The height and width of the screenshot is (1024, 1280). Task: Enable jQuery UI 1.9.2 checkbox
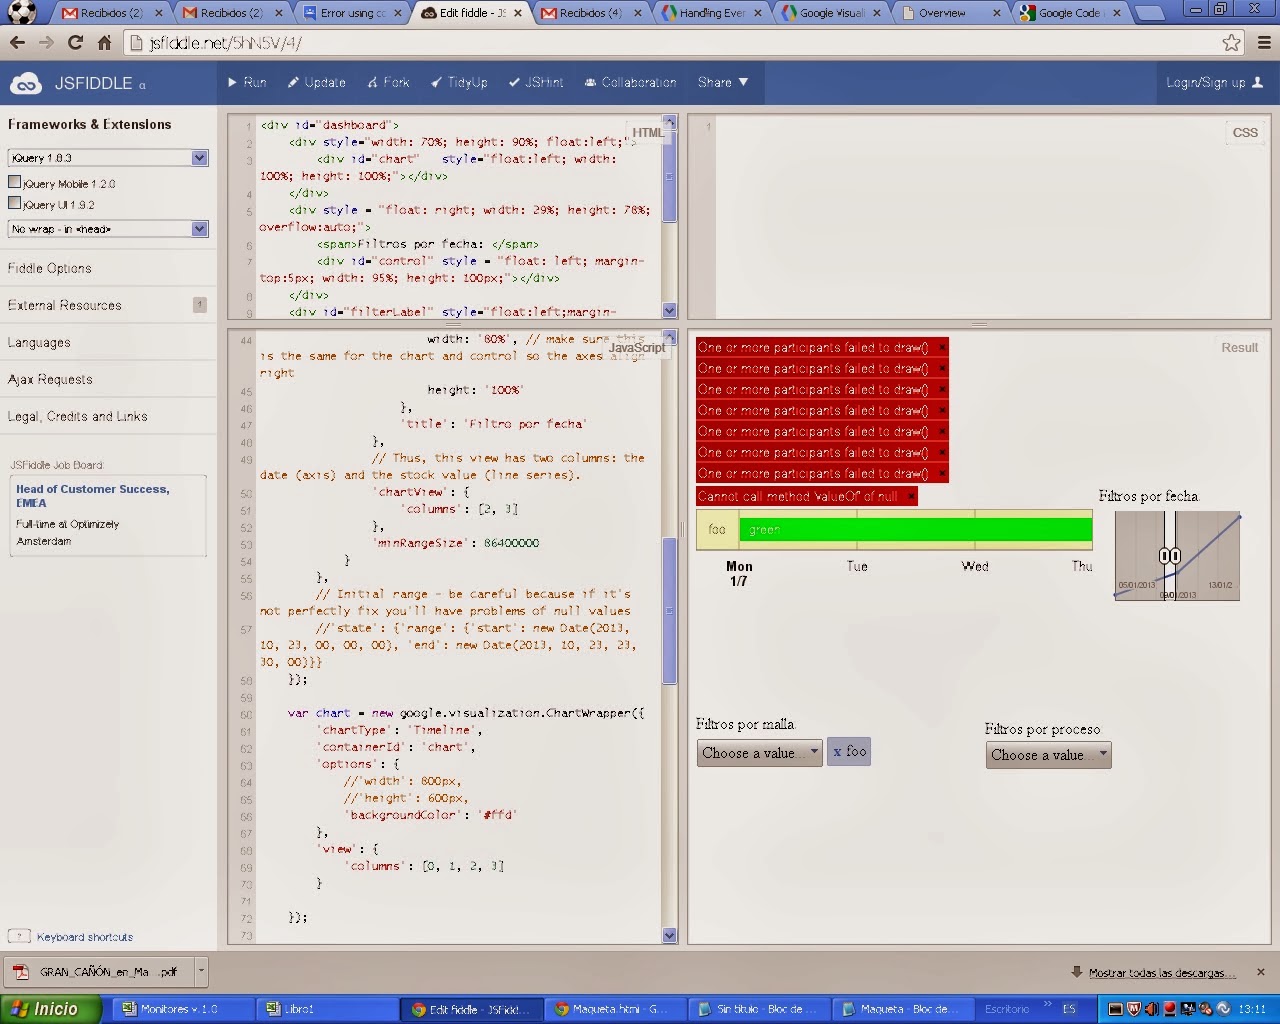pos(15,204)
